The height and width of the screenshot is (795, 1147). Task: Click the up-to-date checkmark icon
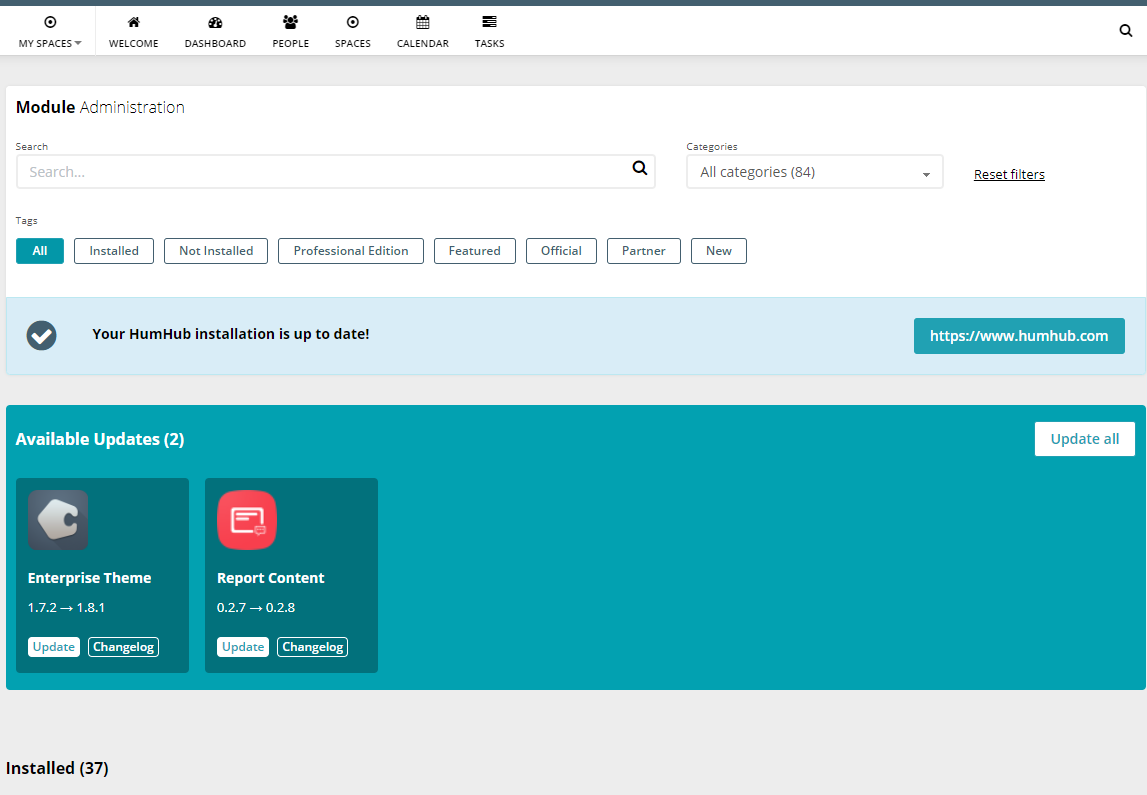click(42, 336)
